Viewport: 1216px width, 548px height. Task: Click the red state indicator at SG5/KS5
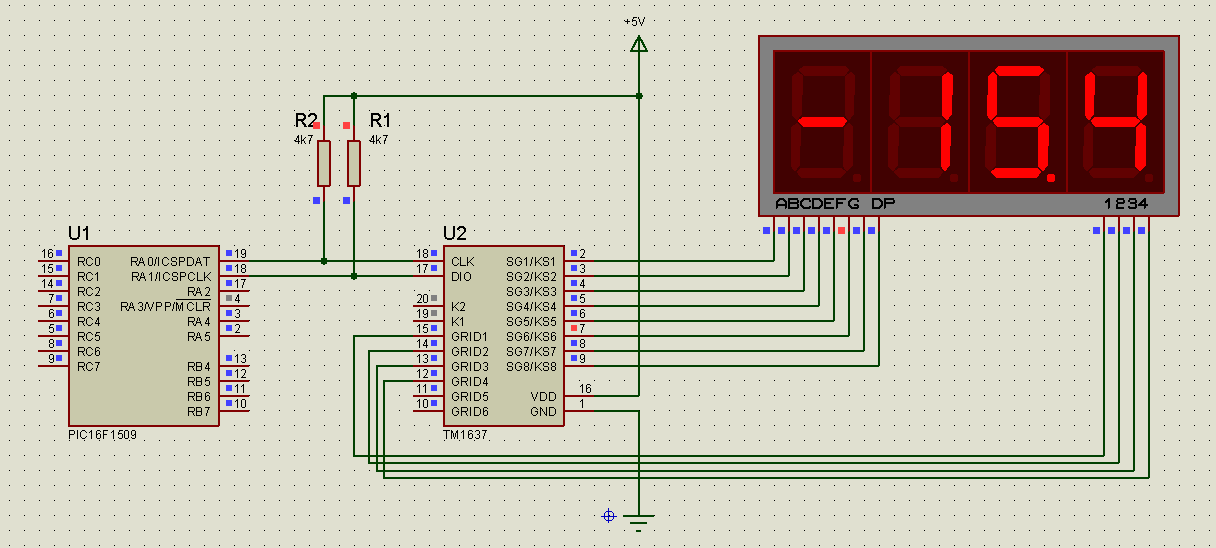(573, 328)
